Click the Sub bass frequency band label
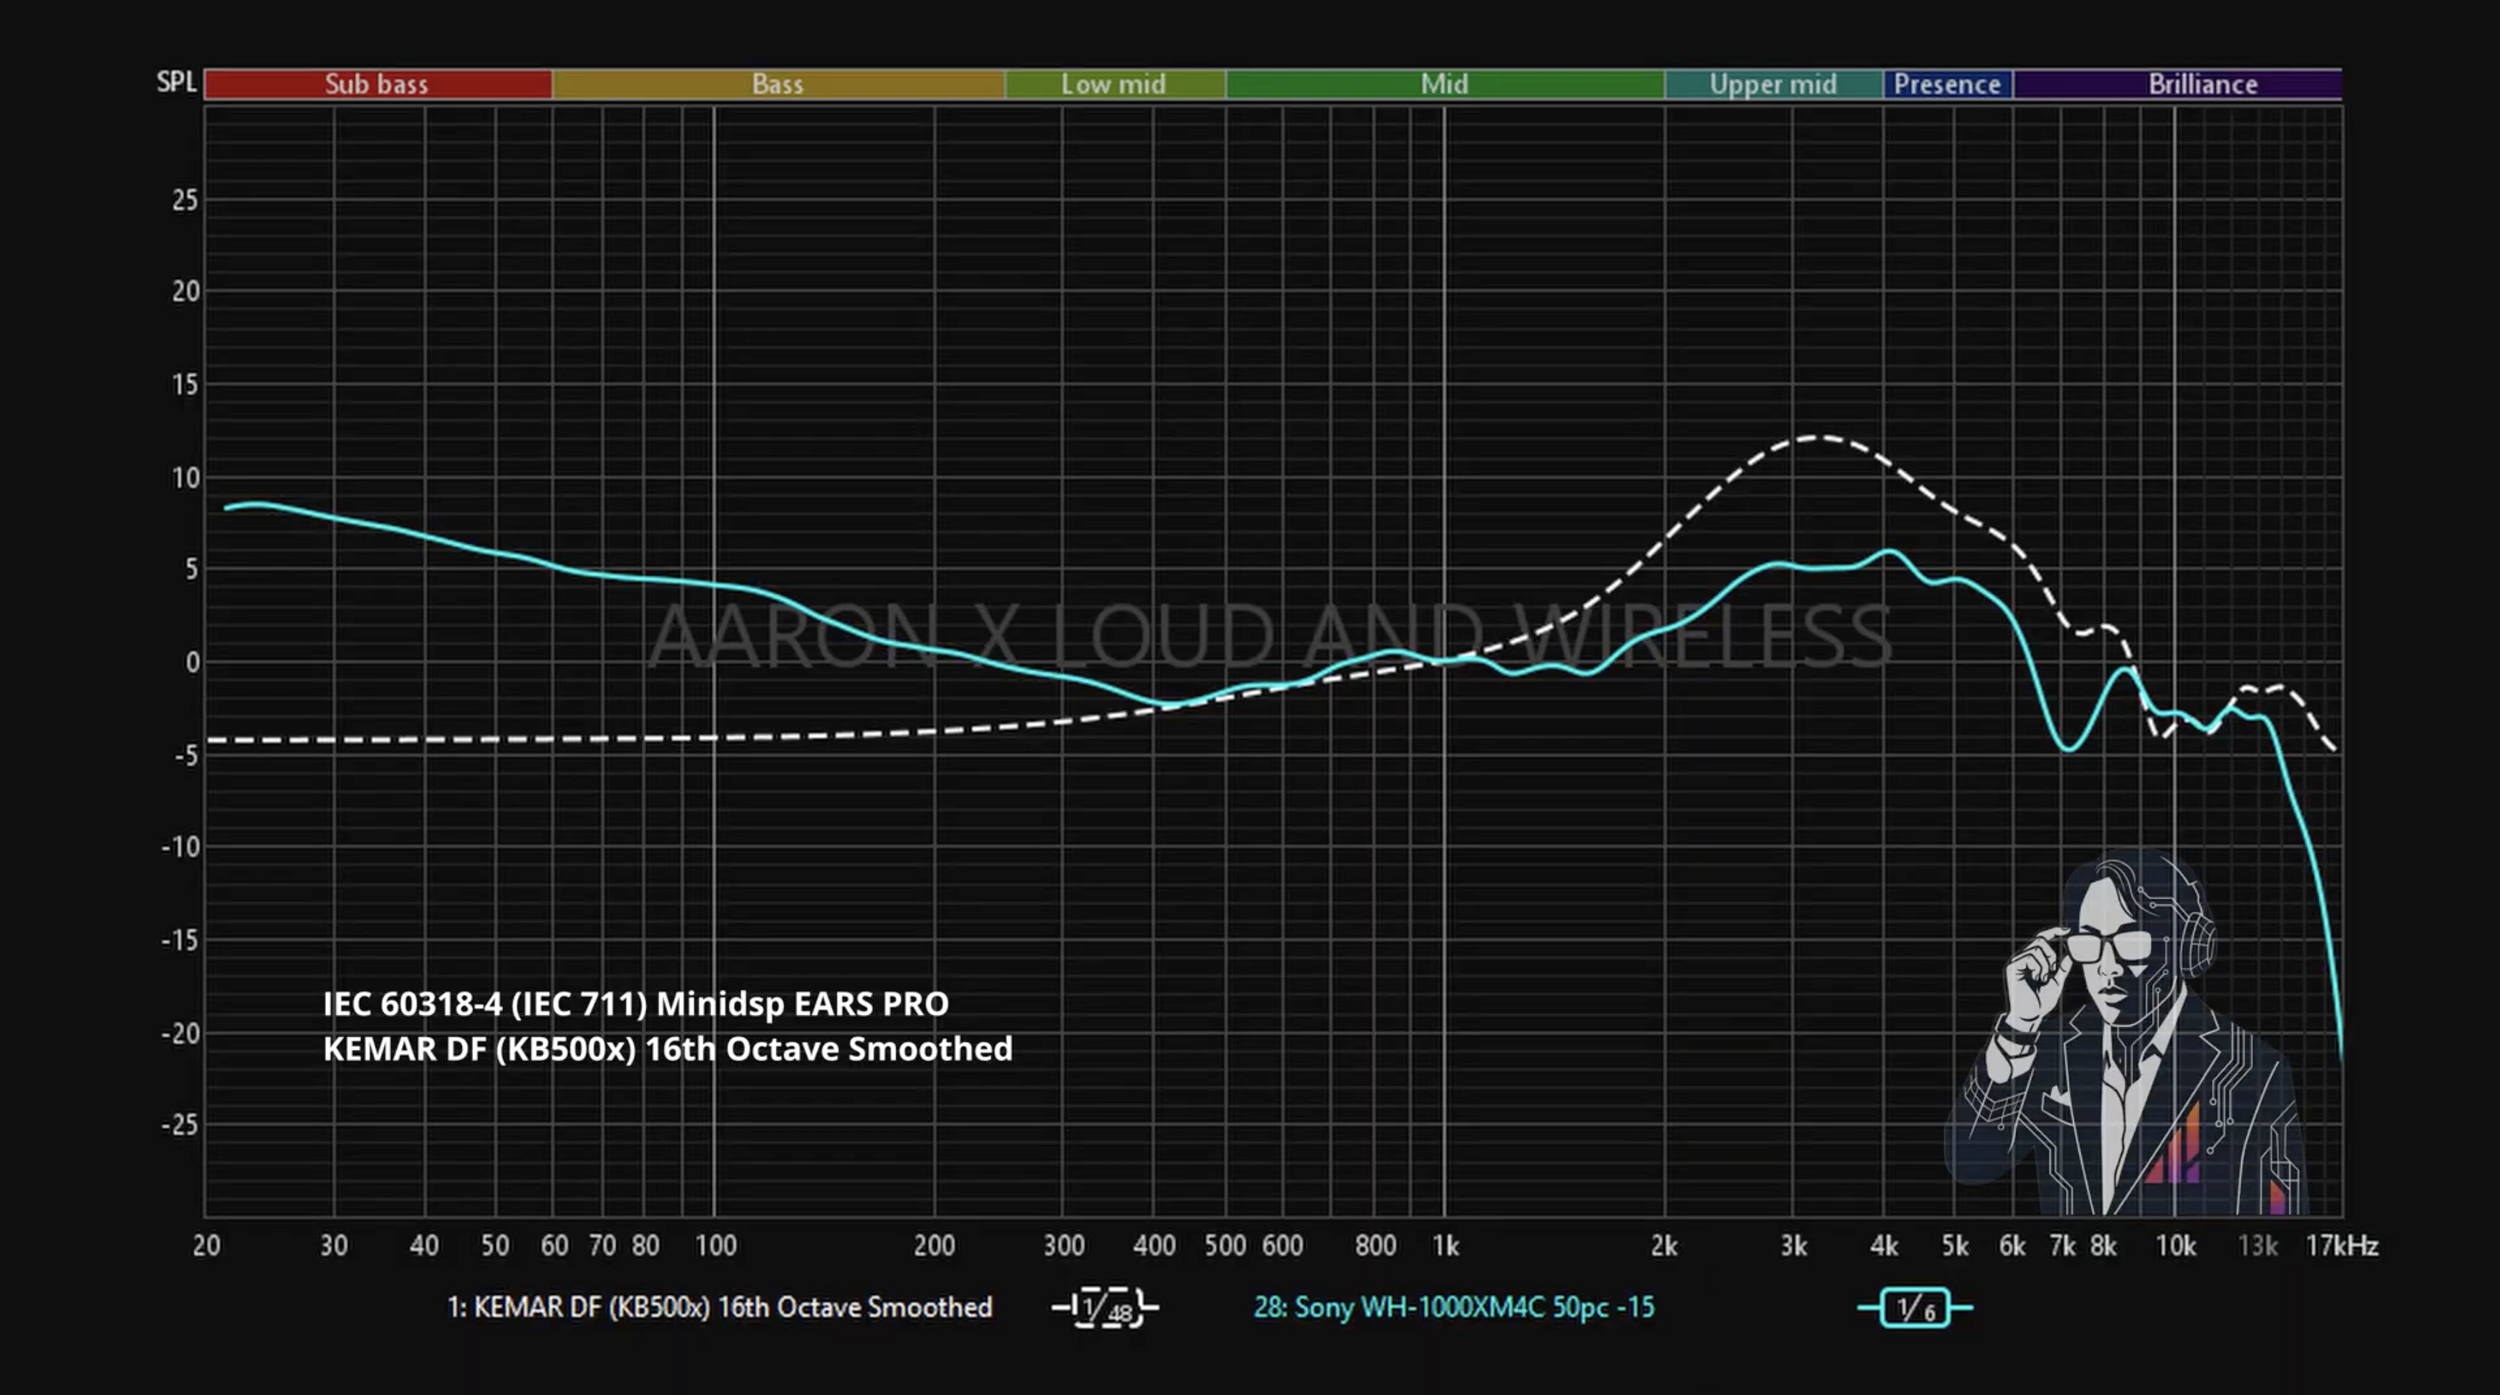This screenshot has width=2500, height=1395. tap(377, 84)
